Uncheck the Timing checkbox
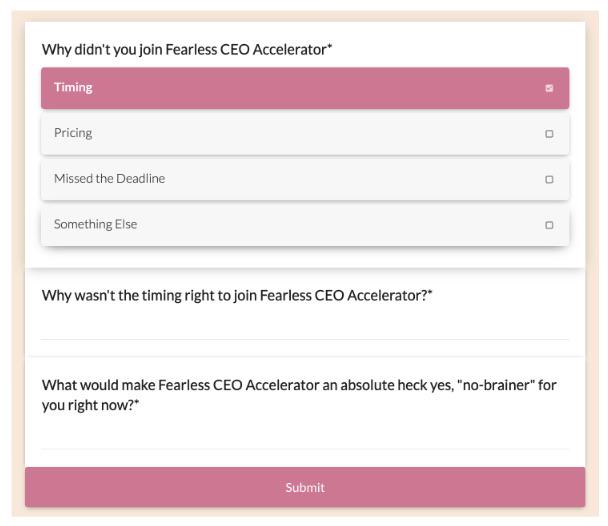This screenshot has height=526, width=608. (549, 88)
